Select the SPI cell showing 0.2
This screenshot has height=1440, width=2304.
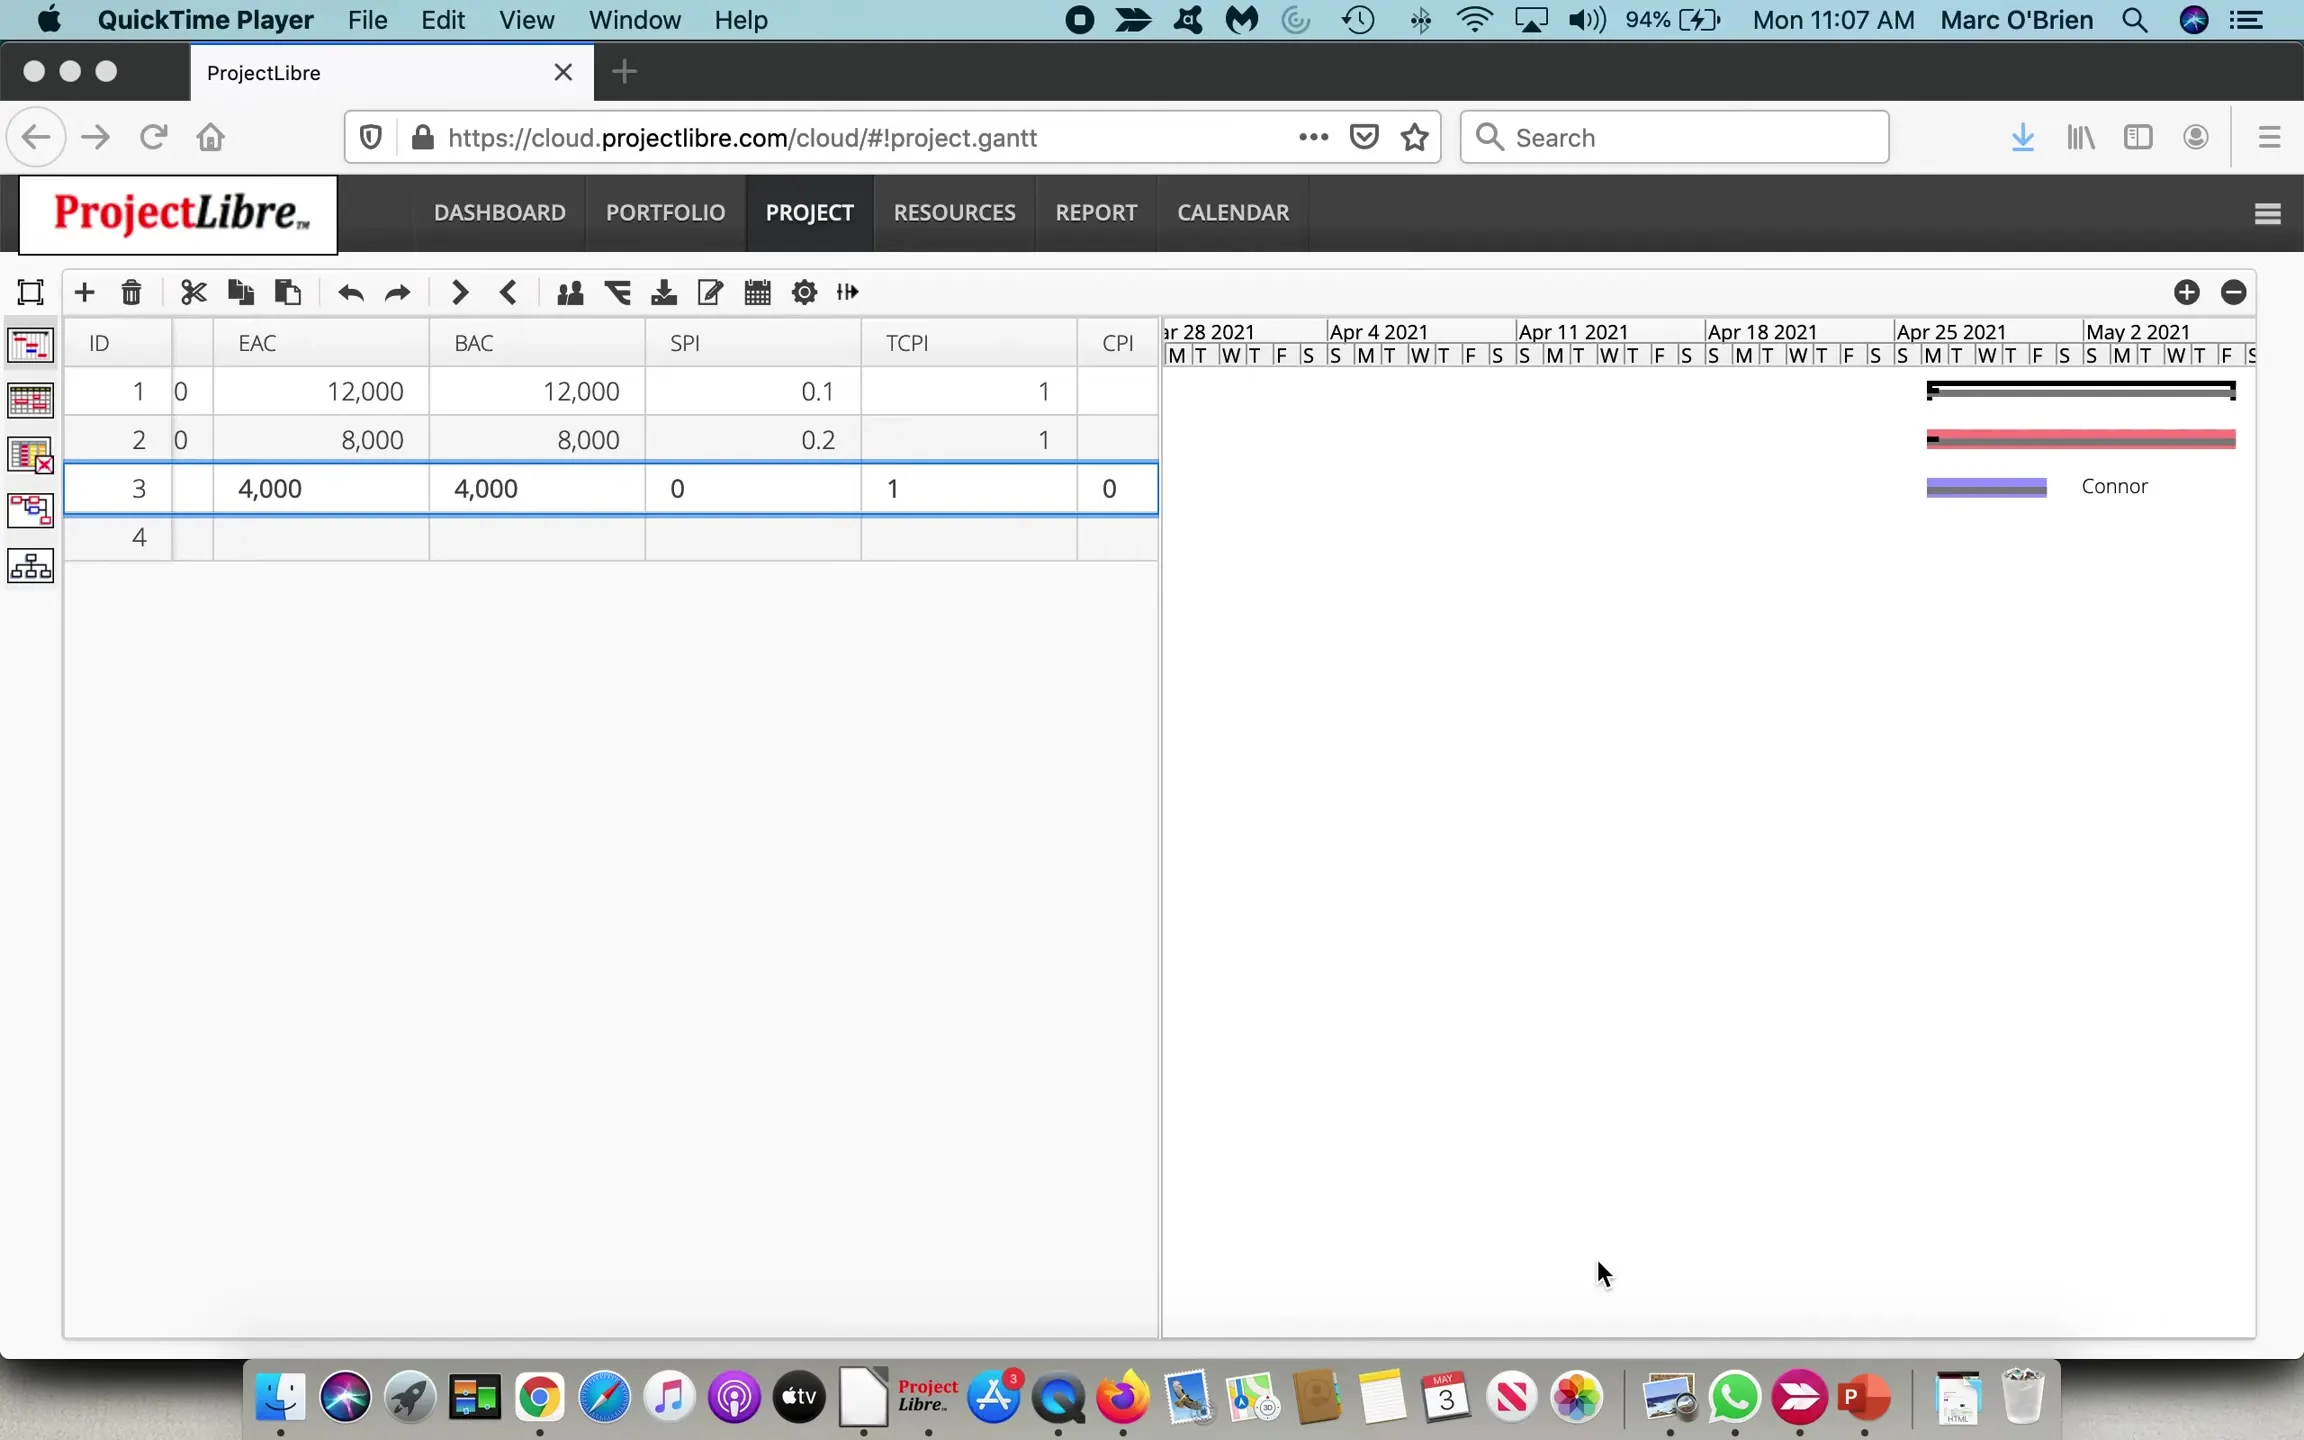(x=753, y=440)
